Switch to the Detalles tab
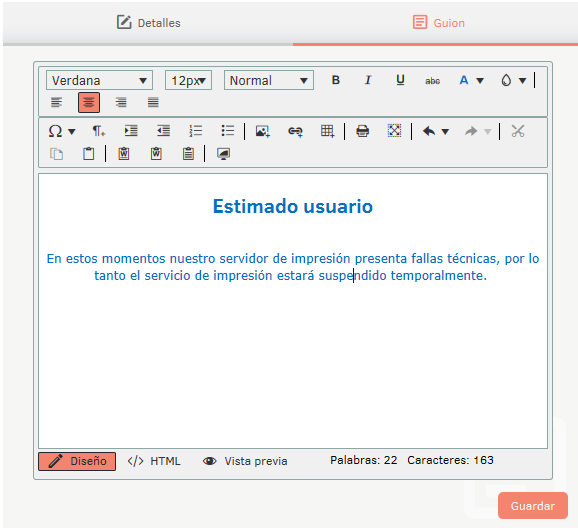 coord(149,23)
